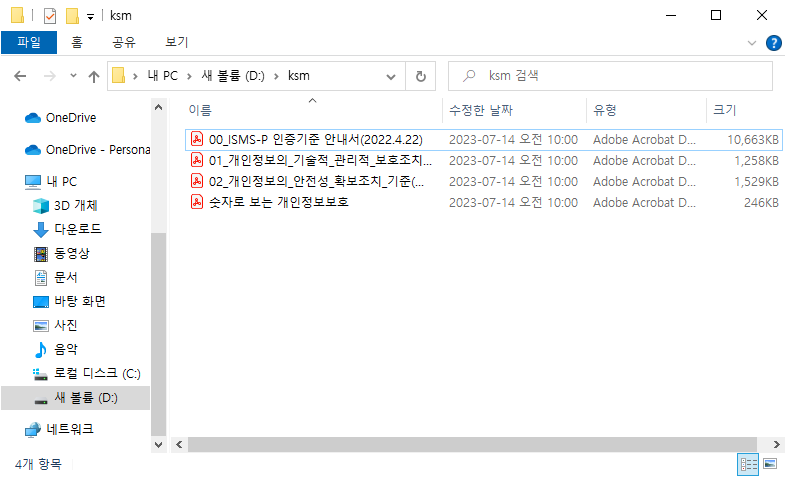This screenshot has width=786, height=477.
Task: Click navigation pane scroll down arrow
Action: pos(158,445)
